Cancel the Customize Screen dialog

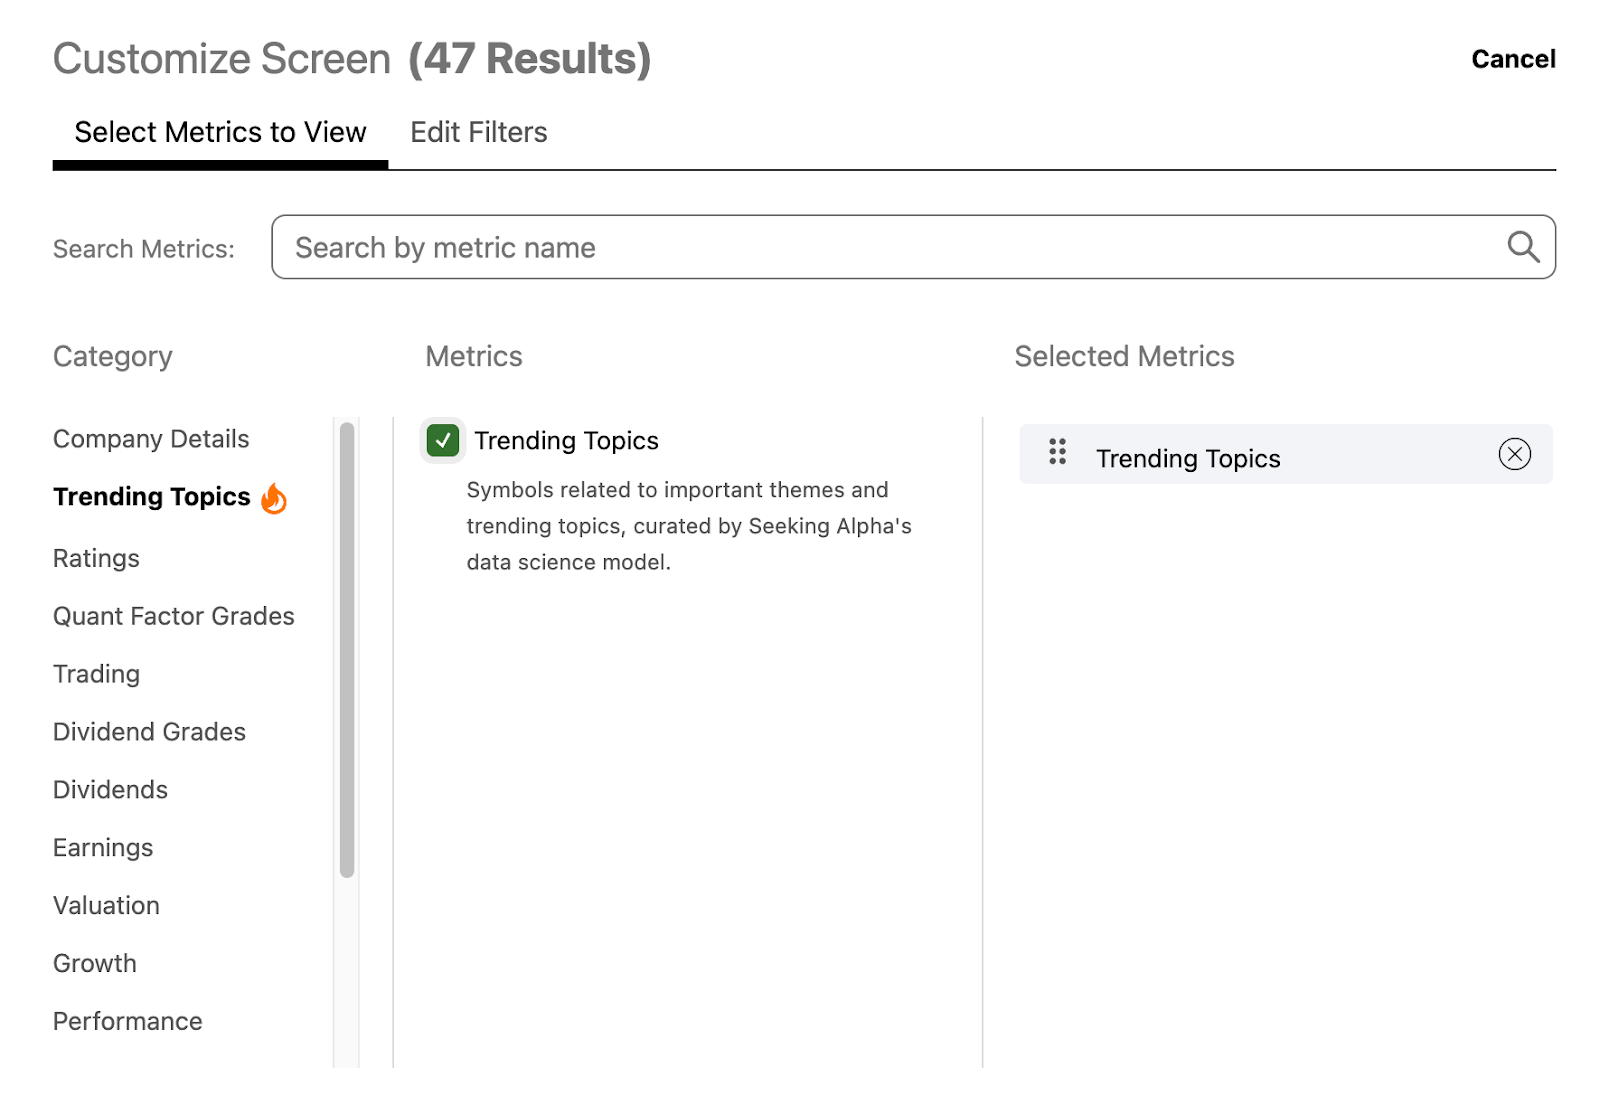1512,59
